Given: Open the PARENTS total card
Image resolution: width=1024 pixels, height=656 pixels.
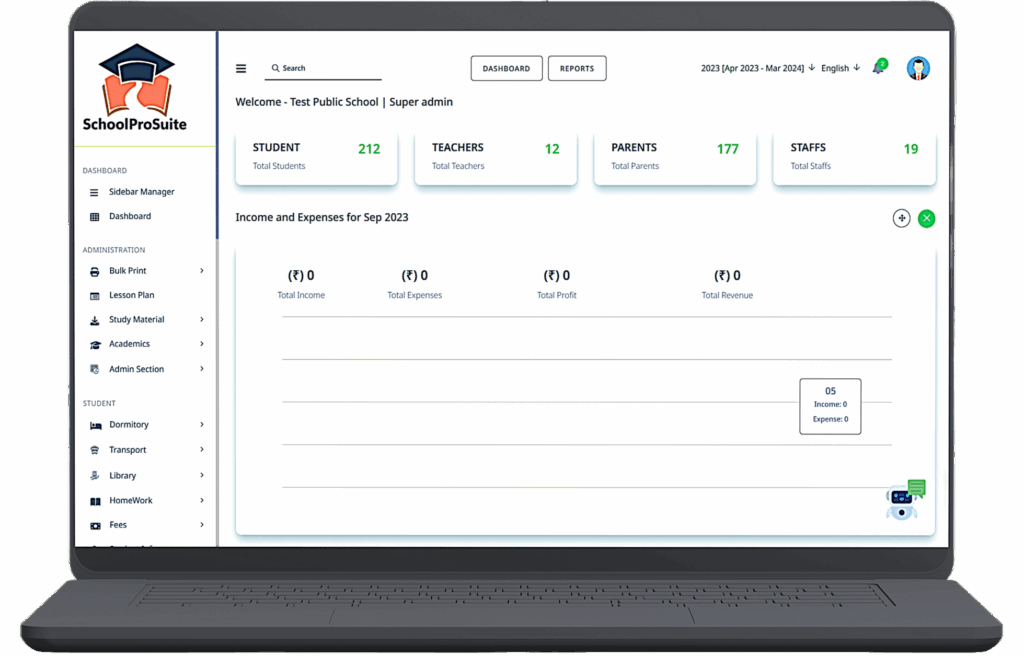Looking at the screenshot, I should click(675, 157).
